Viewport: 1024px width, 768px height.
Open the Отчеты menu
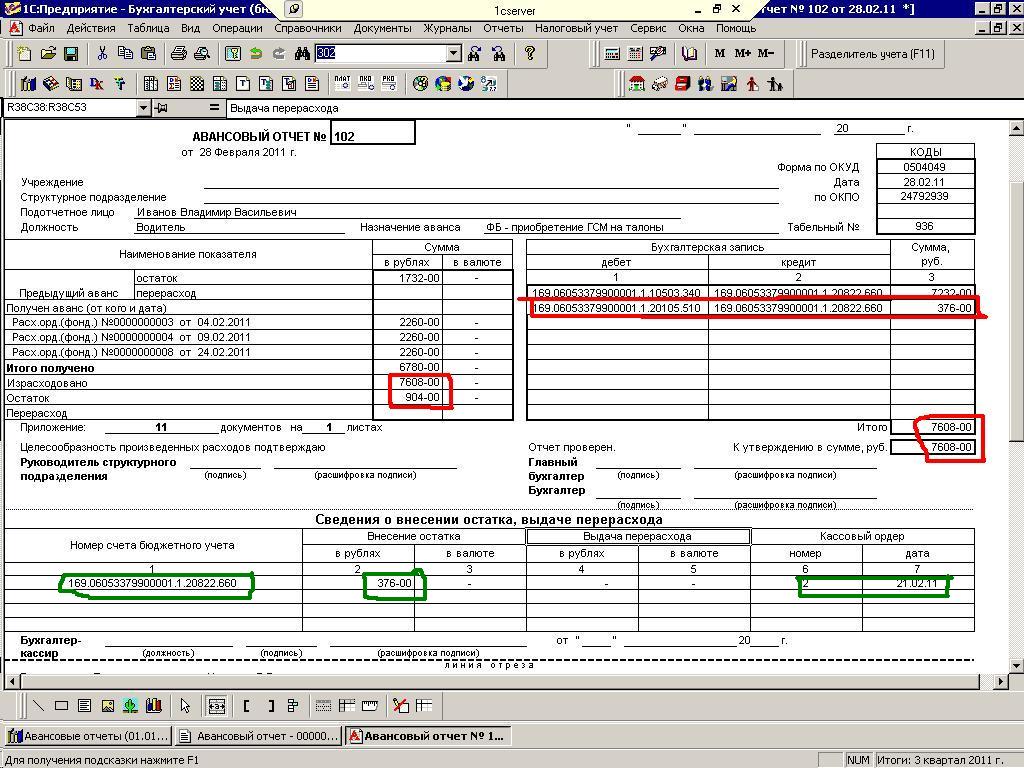(503, 28)
